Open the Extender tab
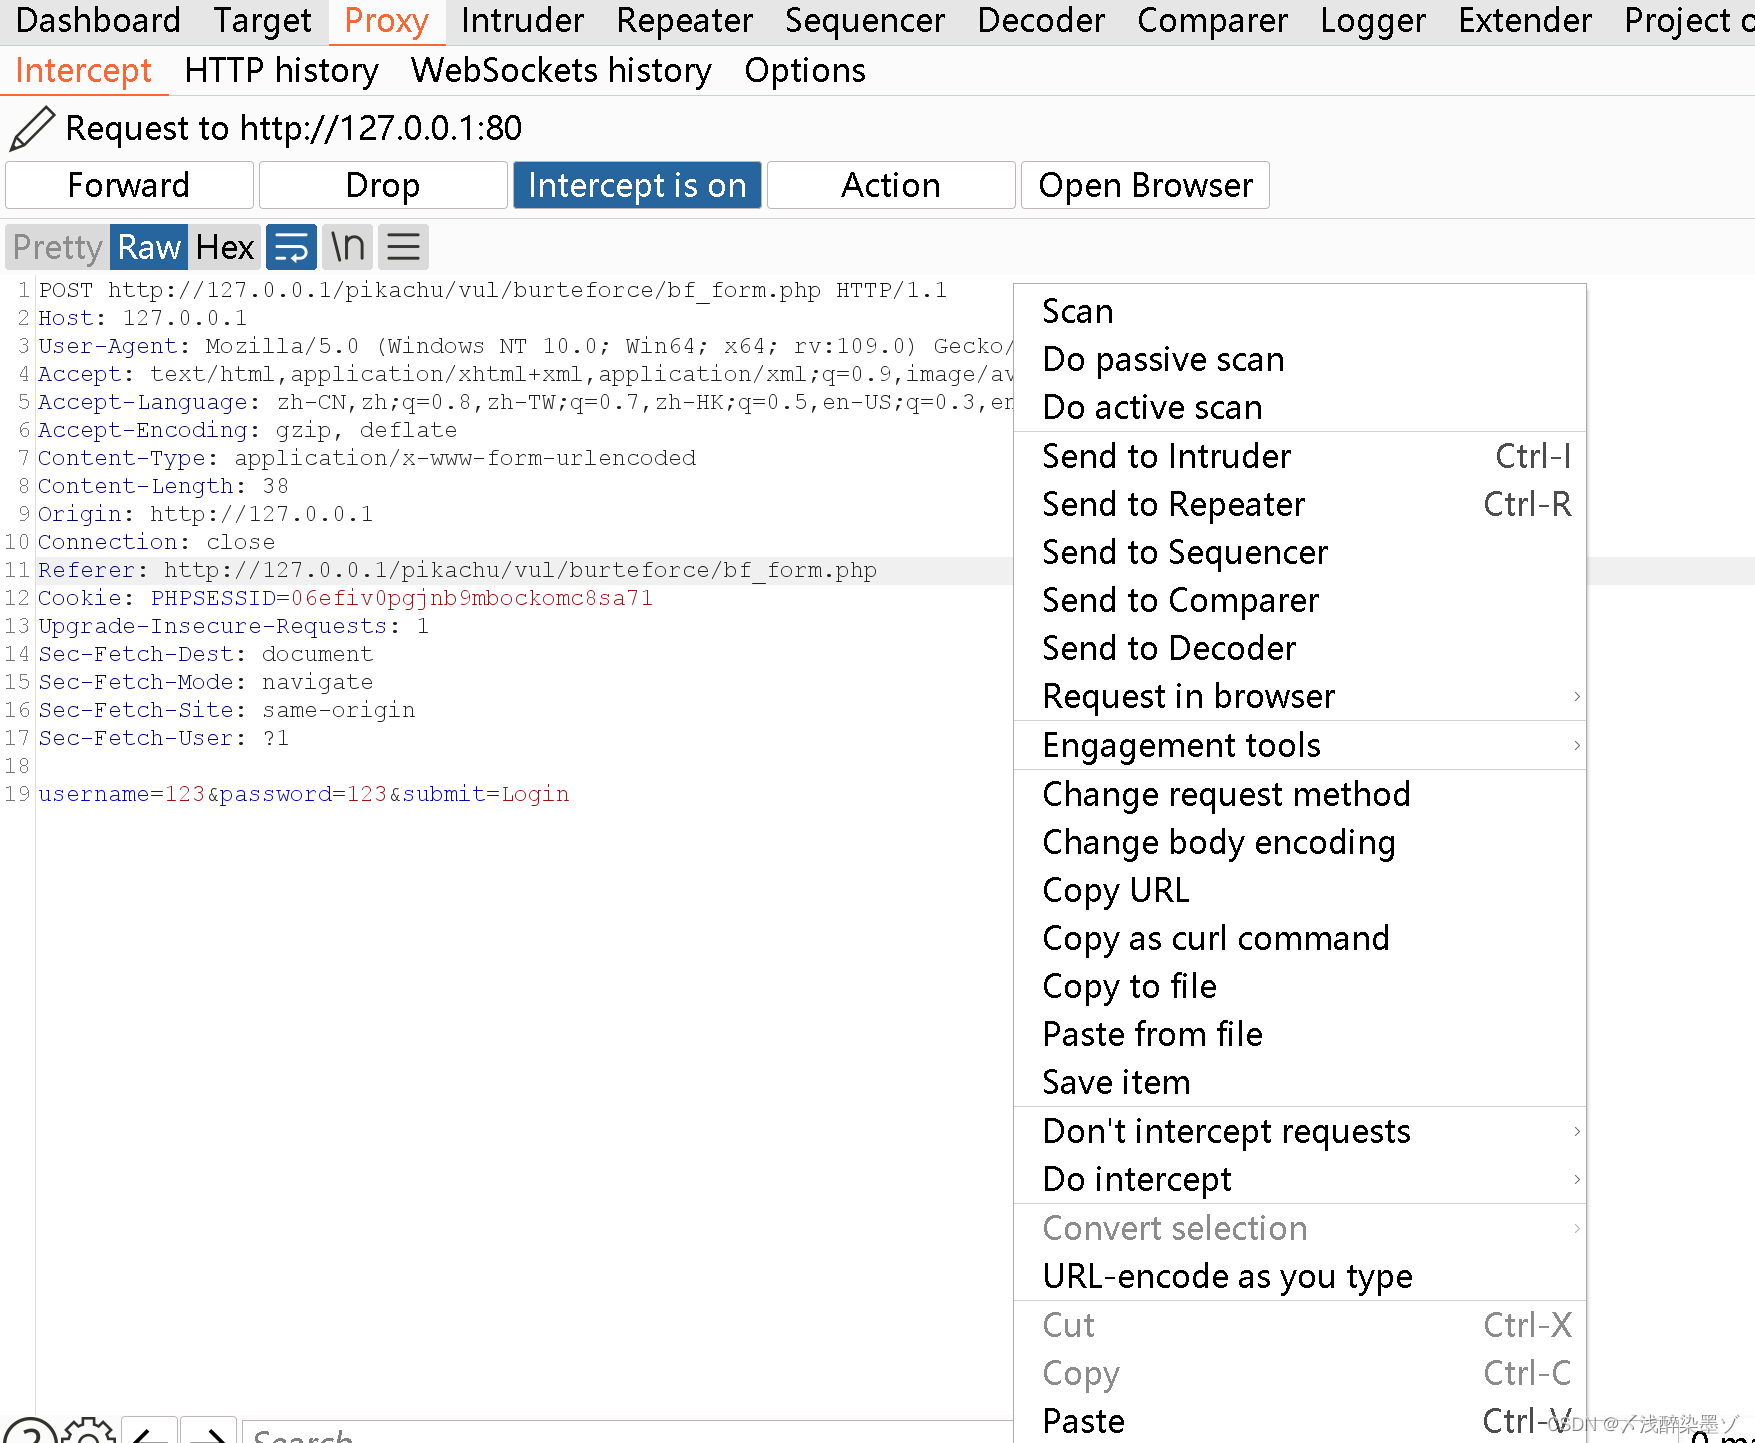Viewport: 1755px width, 1443px height. (1525, 21)
